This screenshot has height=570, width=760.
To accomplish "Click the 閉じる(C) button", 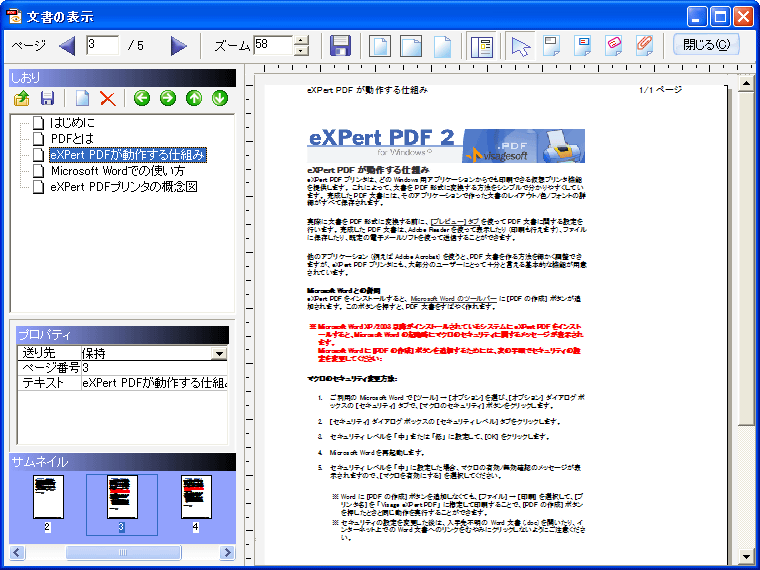I will [706, 45].
